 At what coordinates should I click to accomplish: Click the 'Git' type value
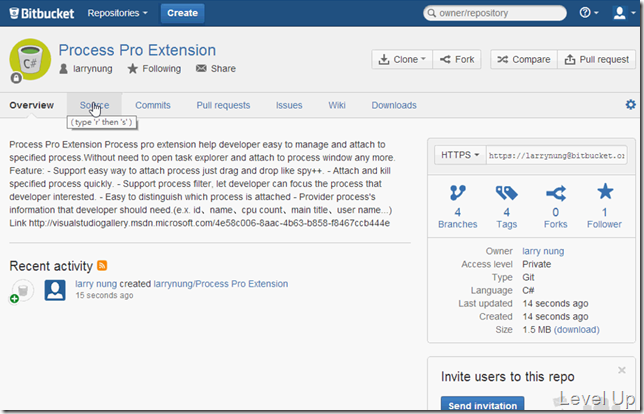click(x=528, y=278)
